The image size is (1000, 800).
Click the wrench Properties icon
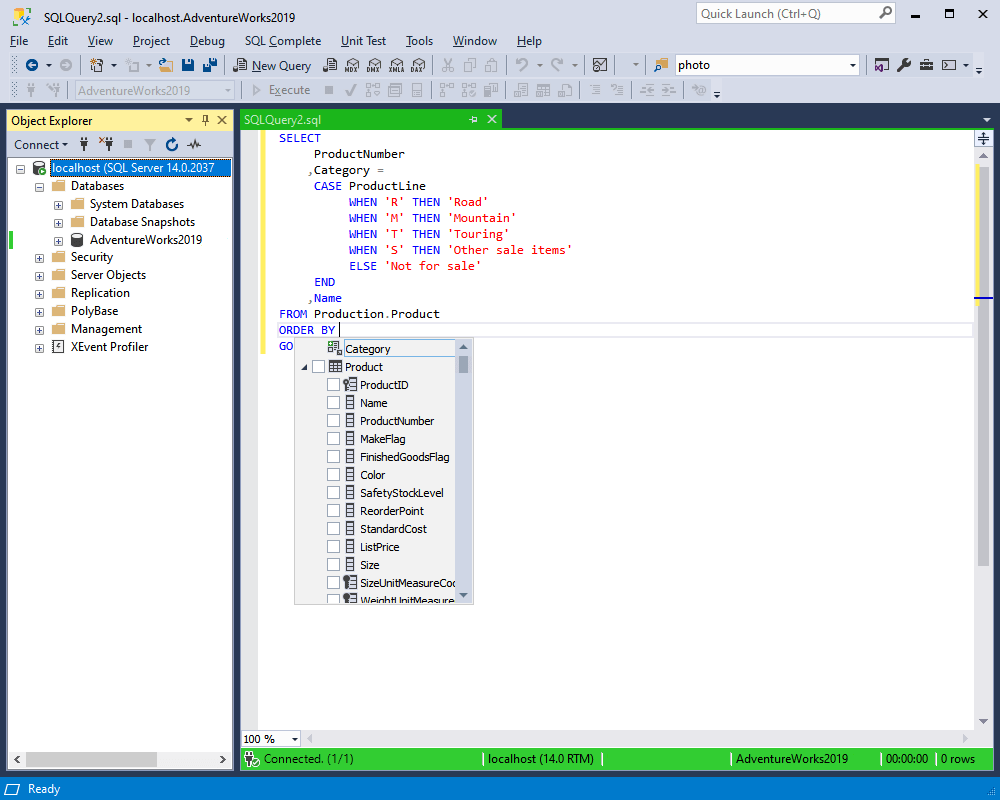coord(904,65)
